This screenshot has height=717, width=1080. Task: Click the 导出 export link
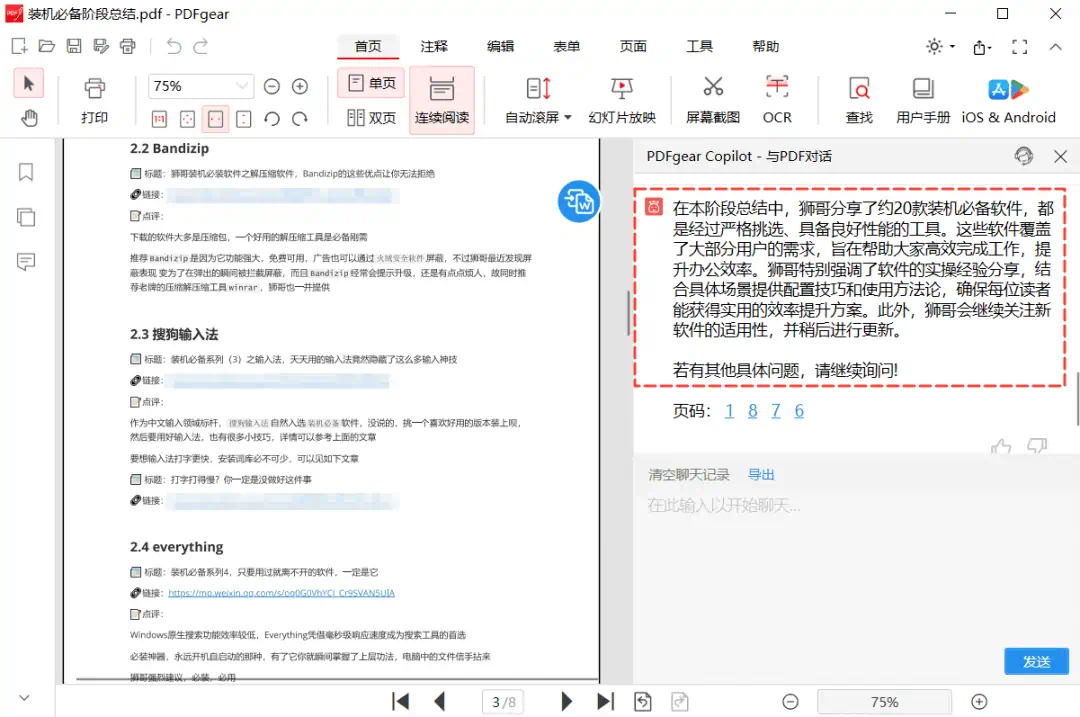761,475
